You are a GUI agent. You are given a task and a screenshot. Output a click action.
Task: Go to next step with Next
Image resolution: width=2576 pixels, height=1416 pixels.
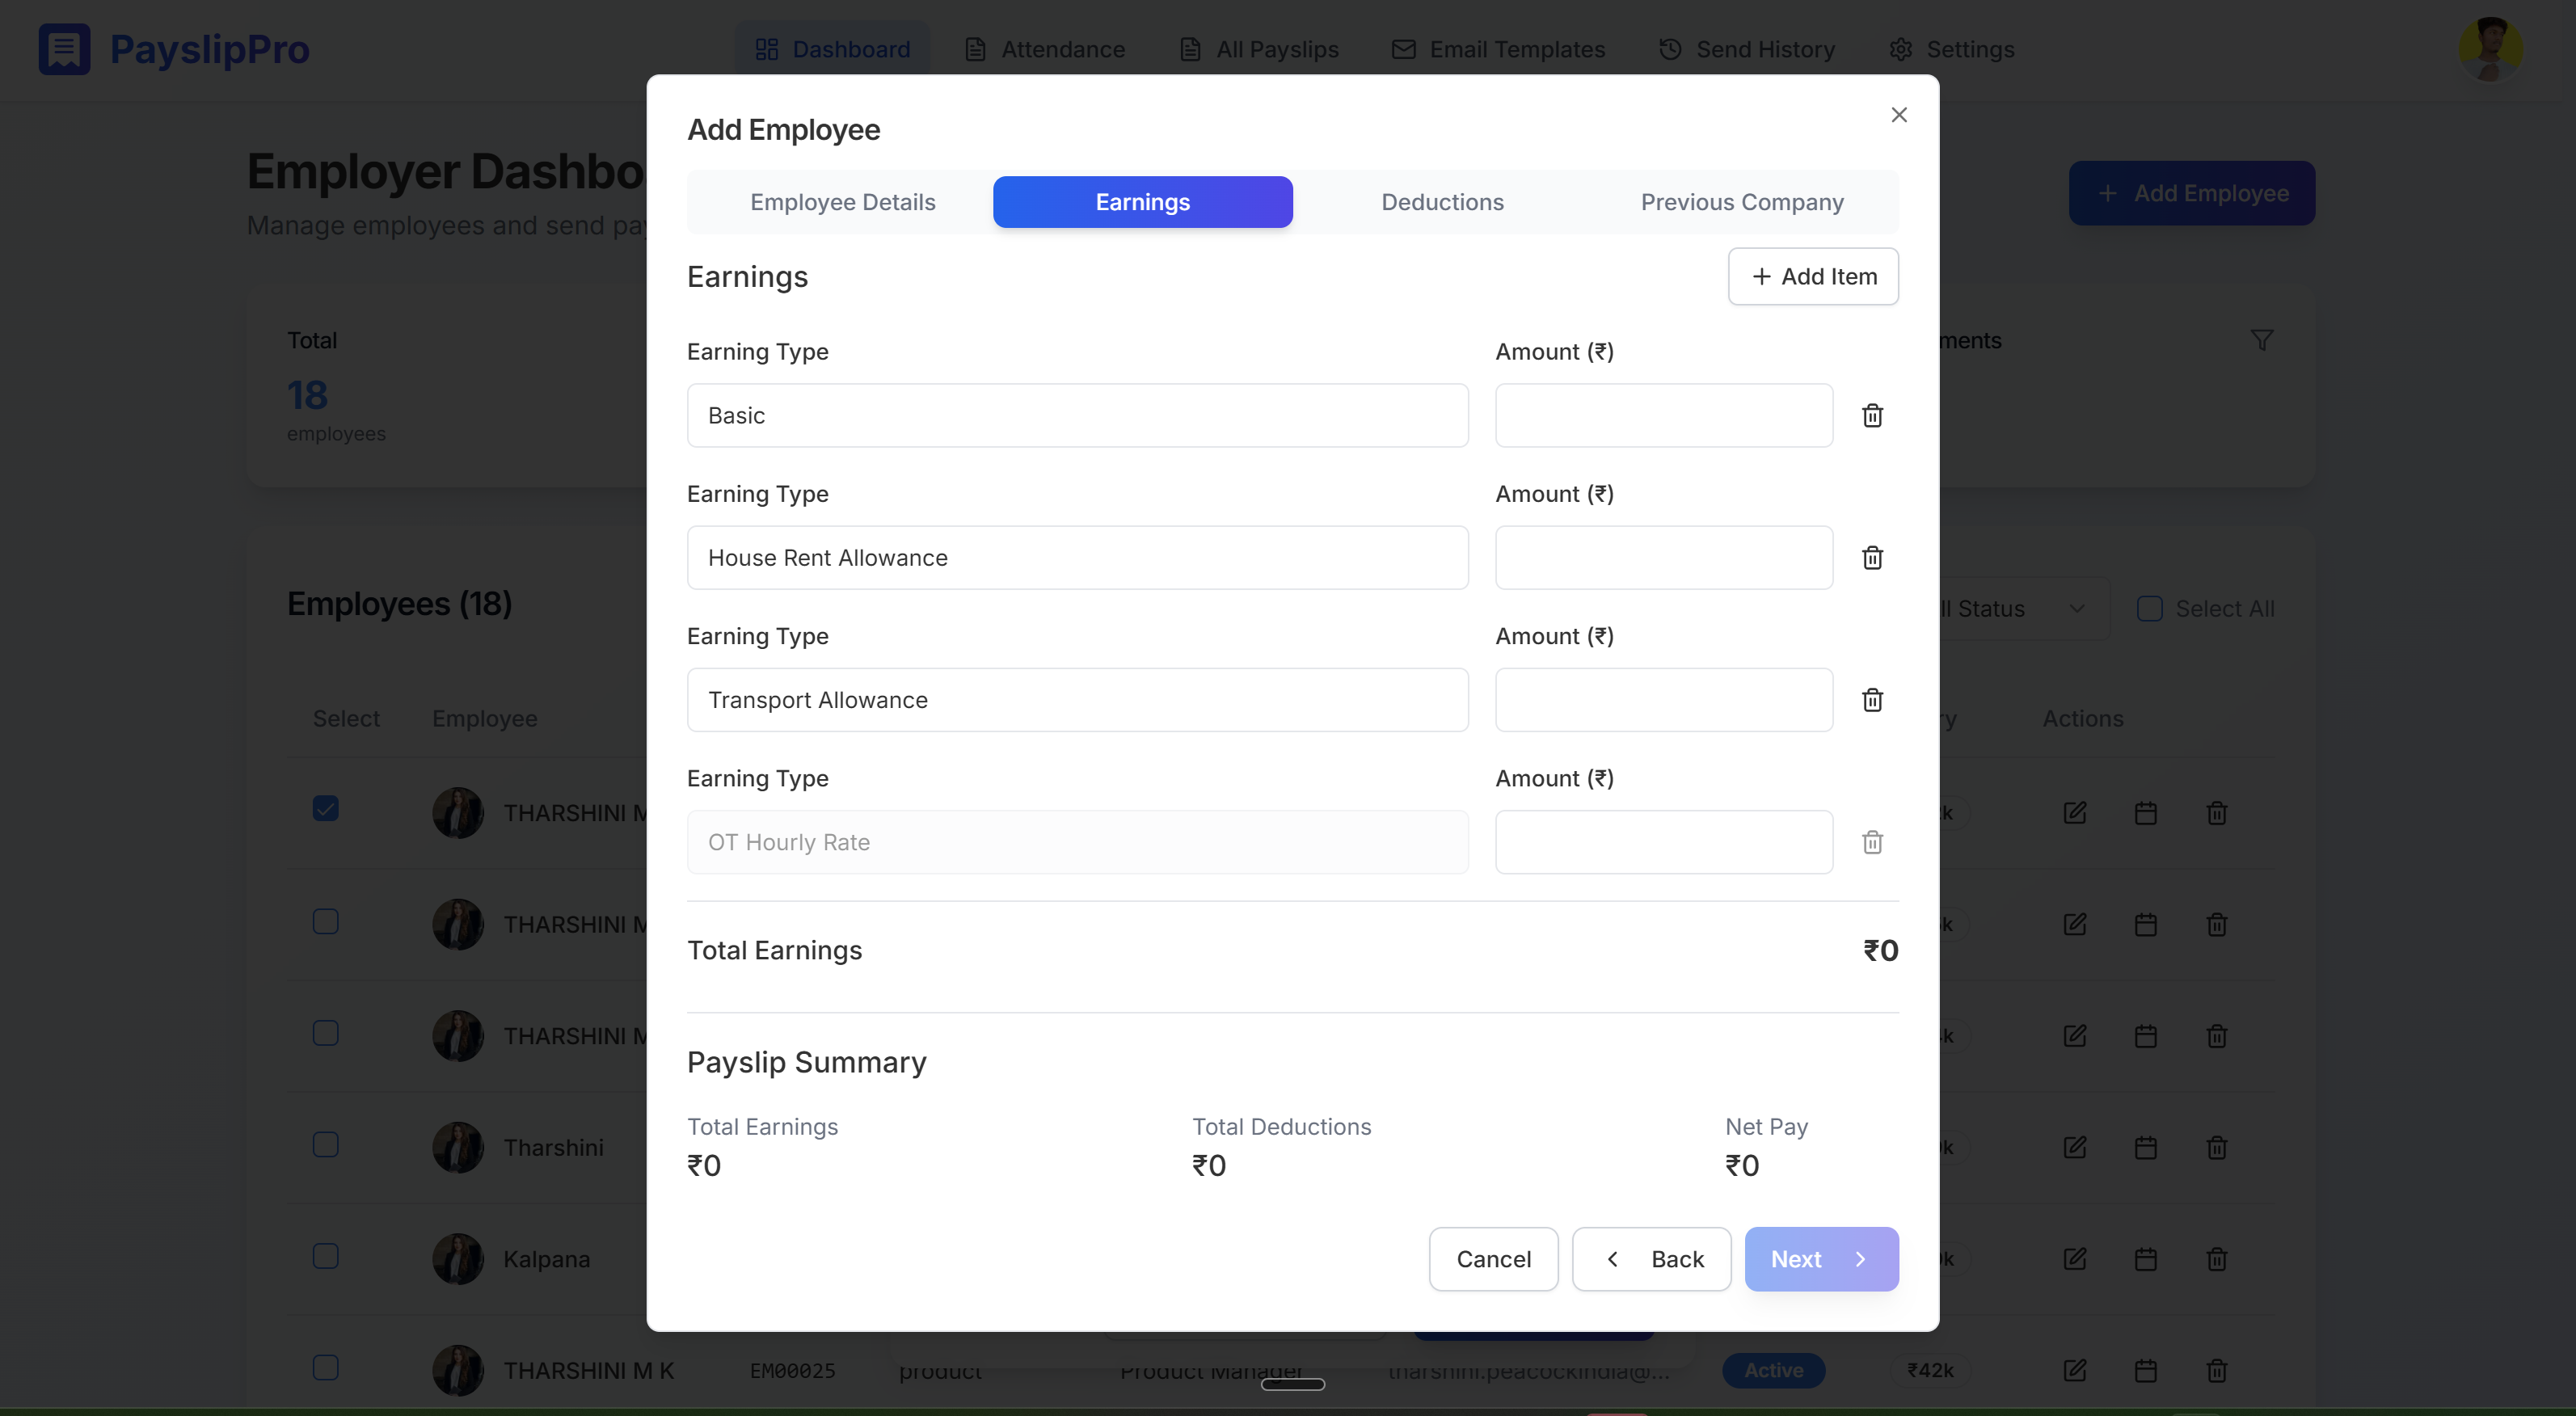pyautogui.click(x=1820, y=1259)
